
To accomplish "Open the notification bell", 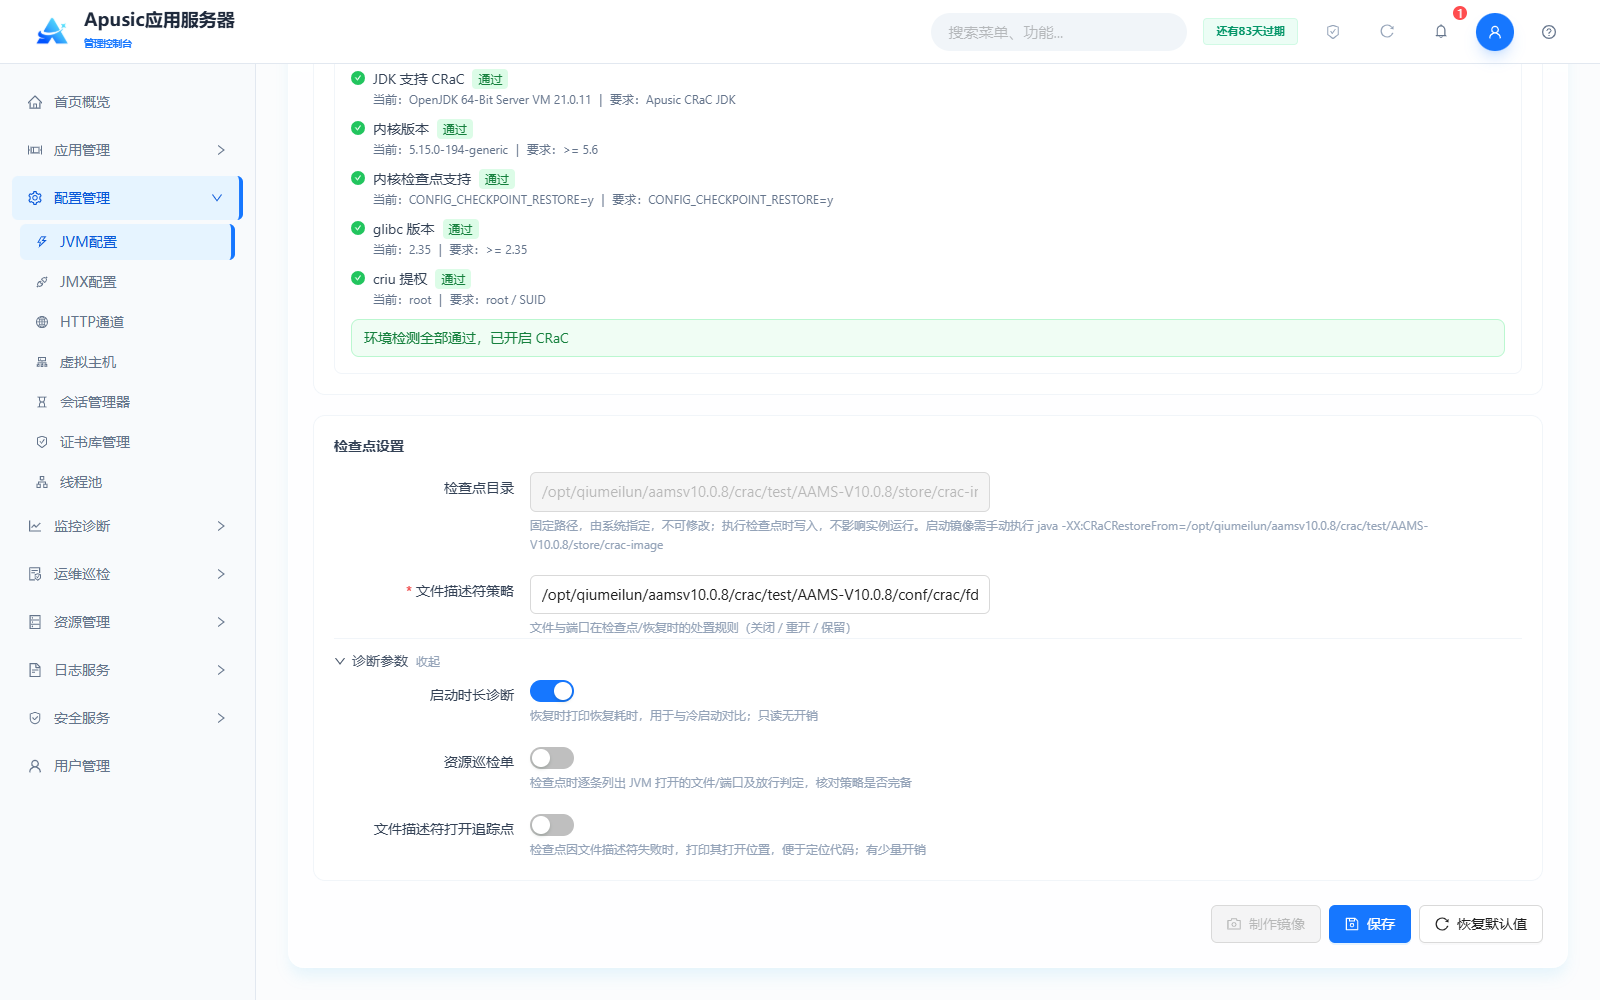I will 1441,32.
